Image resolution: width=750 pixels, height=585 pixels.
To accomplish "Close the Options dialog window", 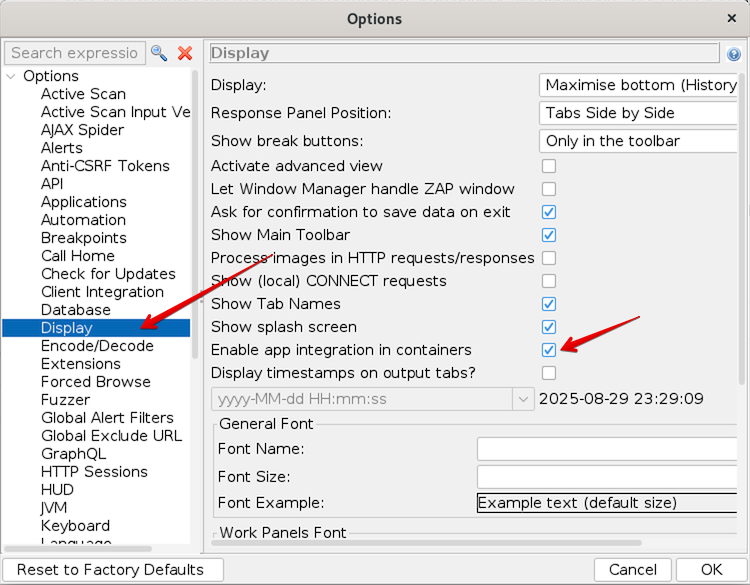I will click(x=731, y=18).
